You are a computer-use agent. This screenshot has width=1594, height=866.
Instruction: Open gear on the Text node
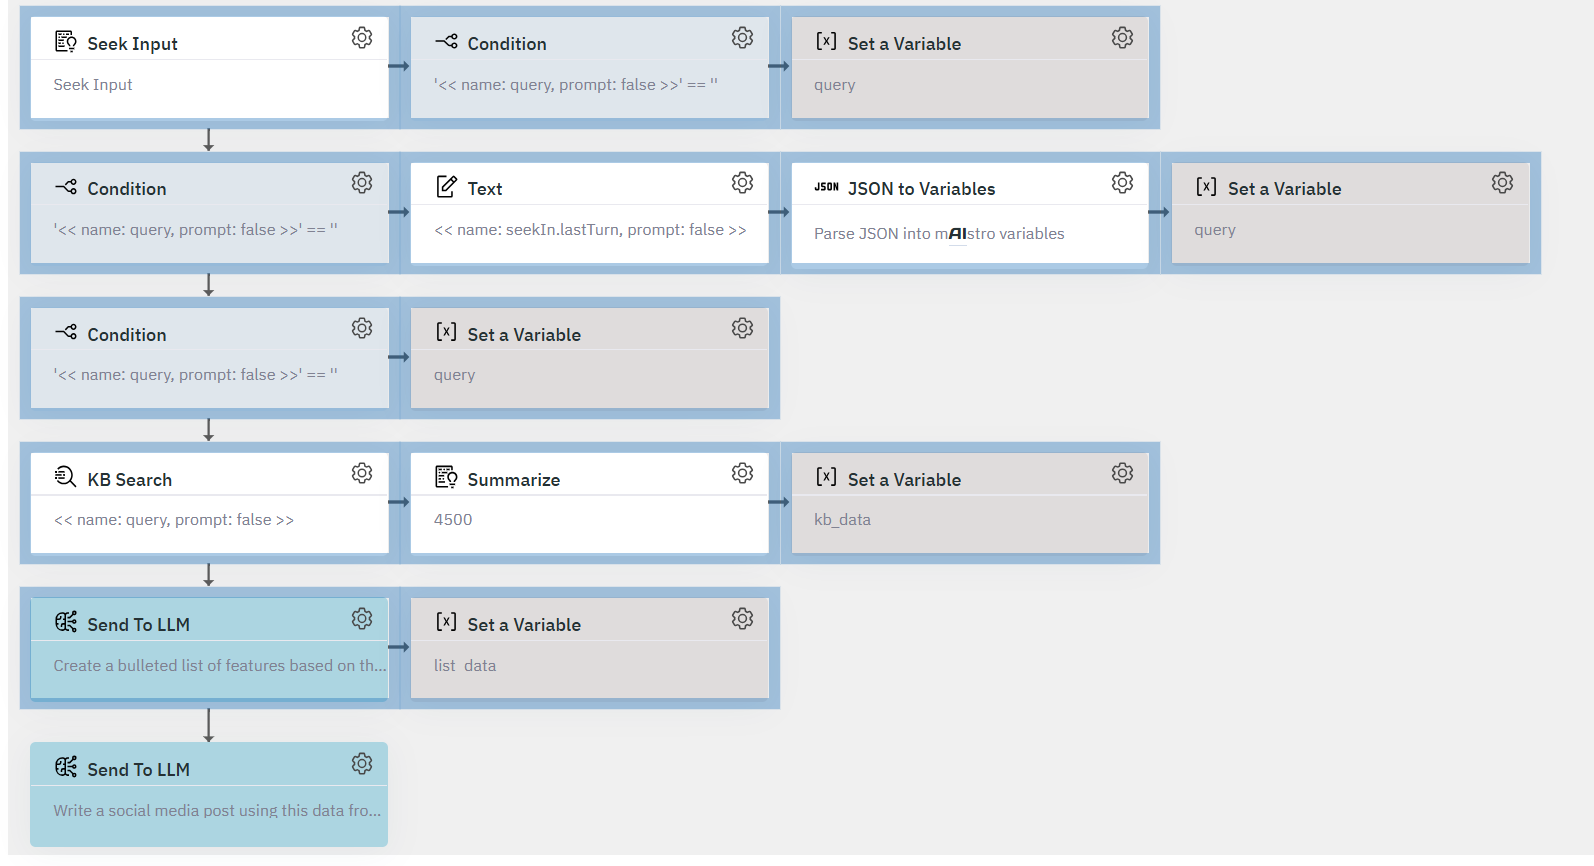click(x=742, y=183)
